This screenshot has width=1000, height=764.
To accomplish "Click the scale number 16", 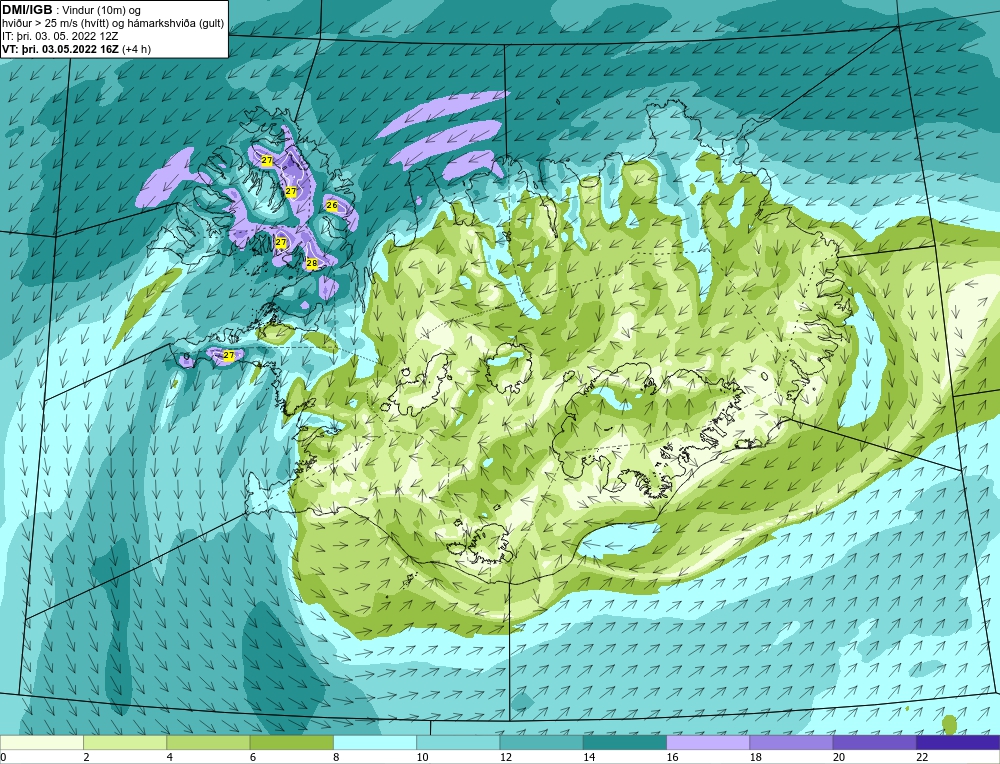I will [x=672, y=757].
